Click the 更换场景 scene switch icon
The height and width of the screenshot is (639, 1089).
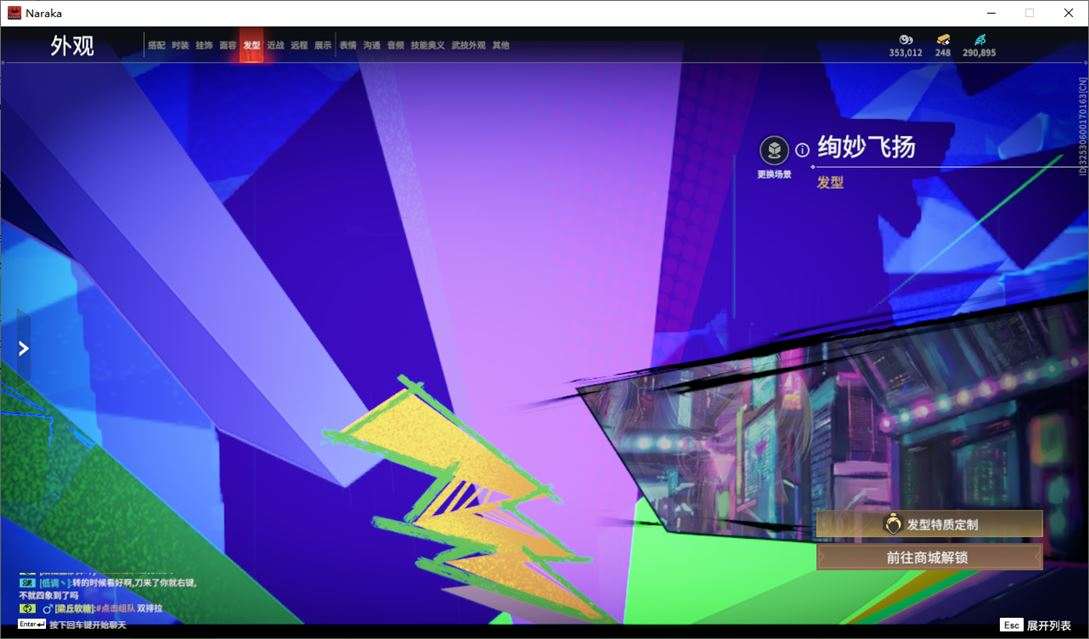(x=774, y=150)
